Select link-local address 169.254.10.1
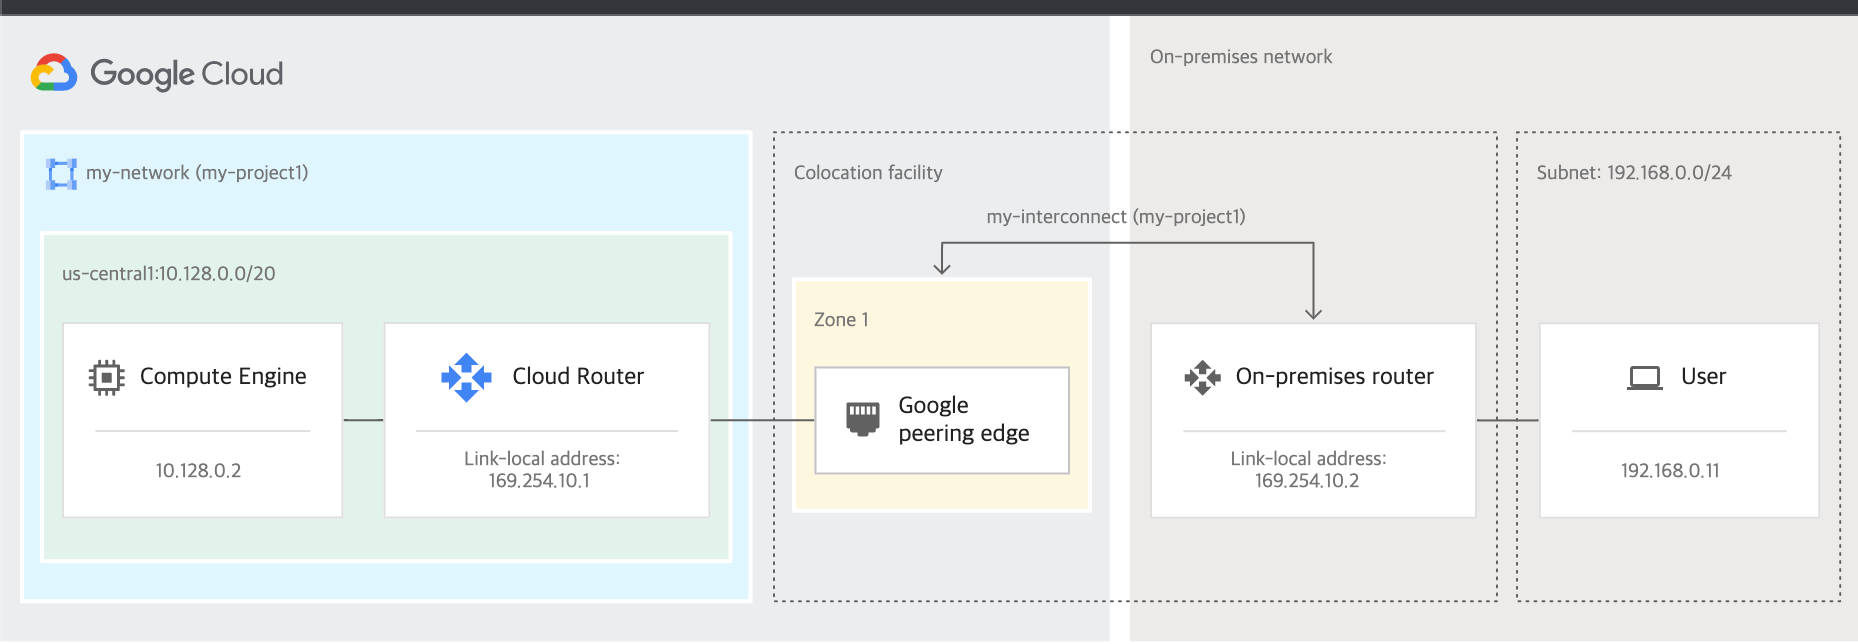 click(x=539, y=481)
